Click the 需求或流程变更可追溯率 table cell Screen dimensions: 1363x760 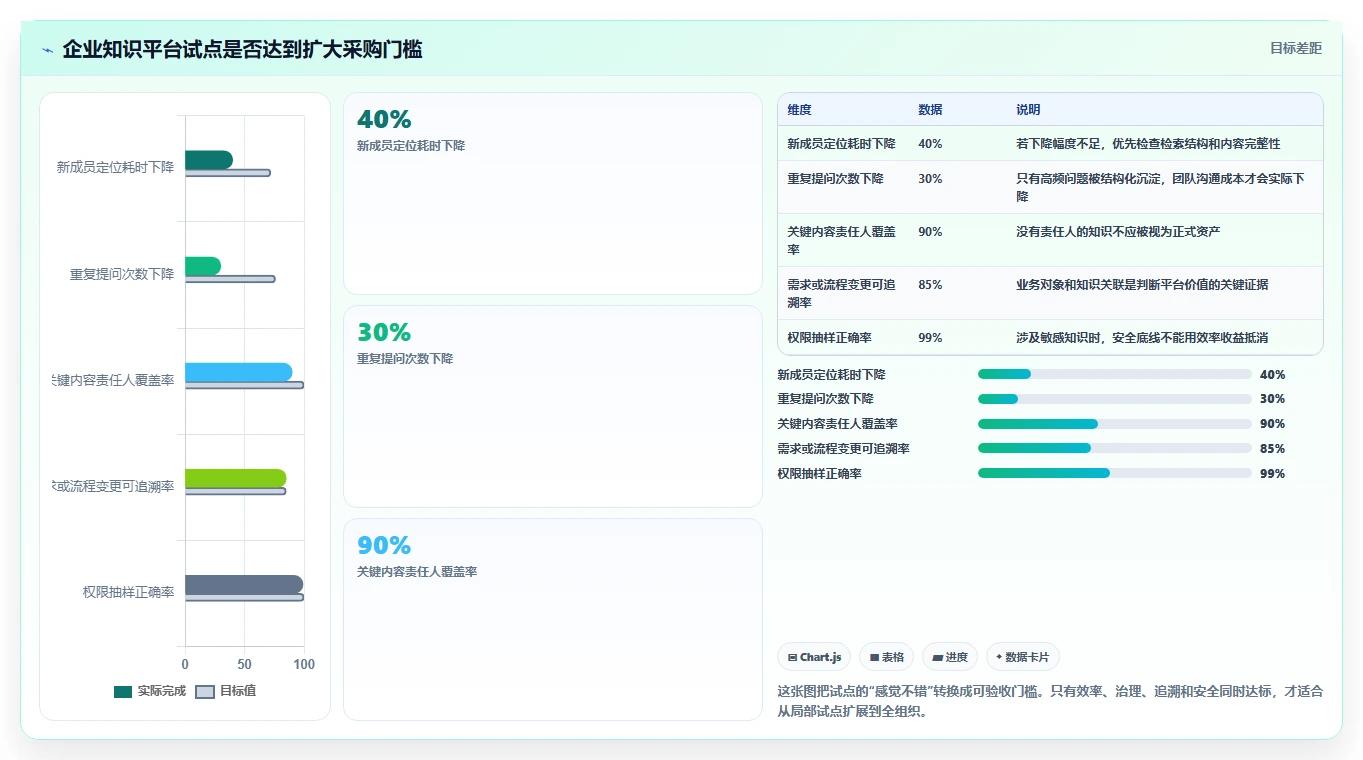pos(841,293)
